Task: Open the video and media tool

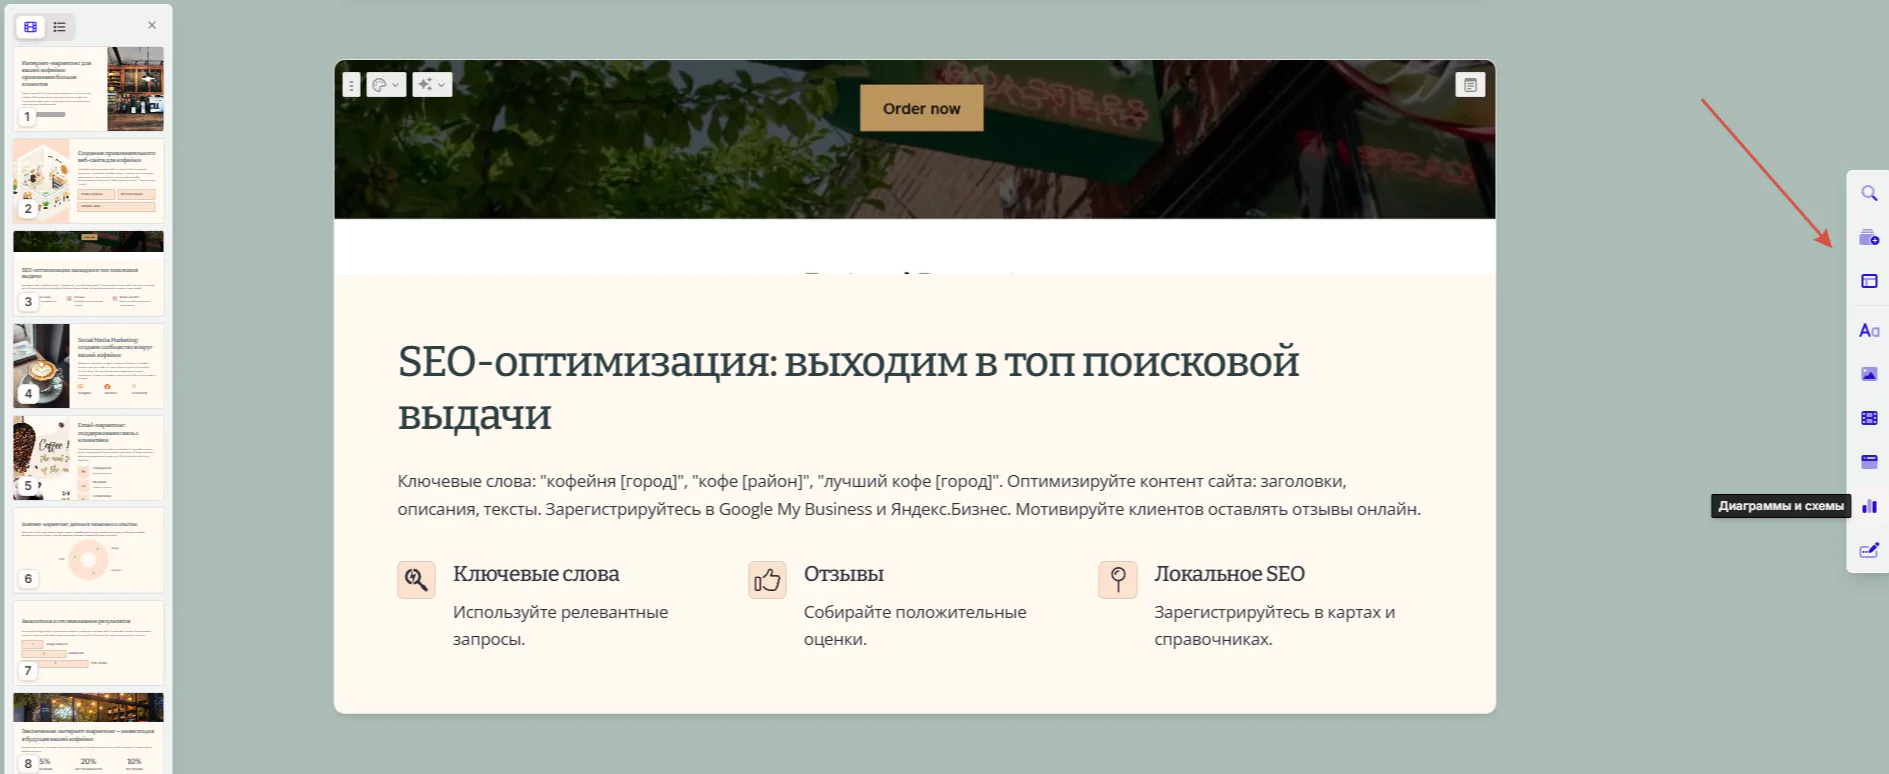Action: [1868, 418]
